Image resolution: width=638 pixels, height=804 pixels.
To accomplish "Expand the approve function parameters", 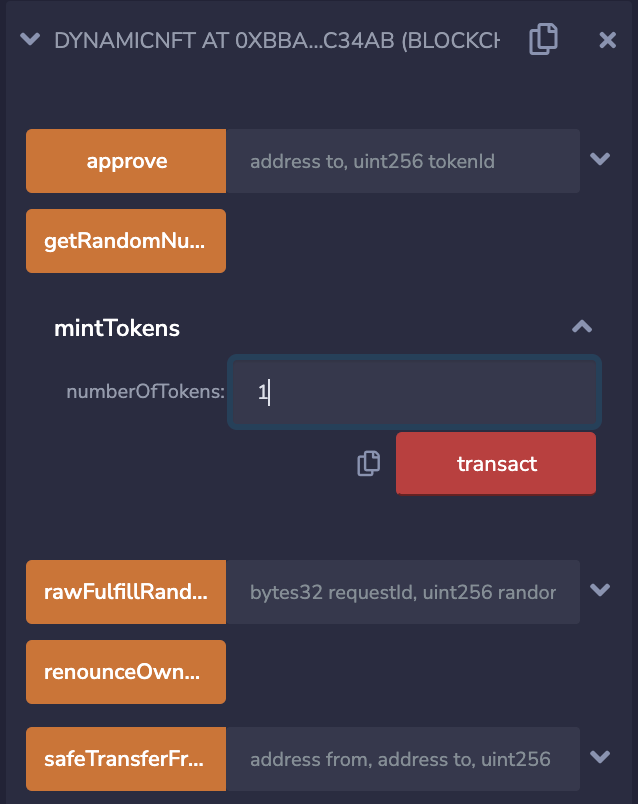I will [x=600, y=159].
